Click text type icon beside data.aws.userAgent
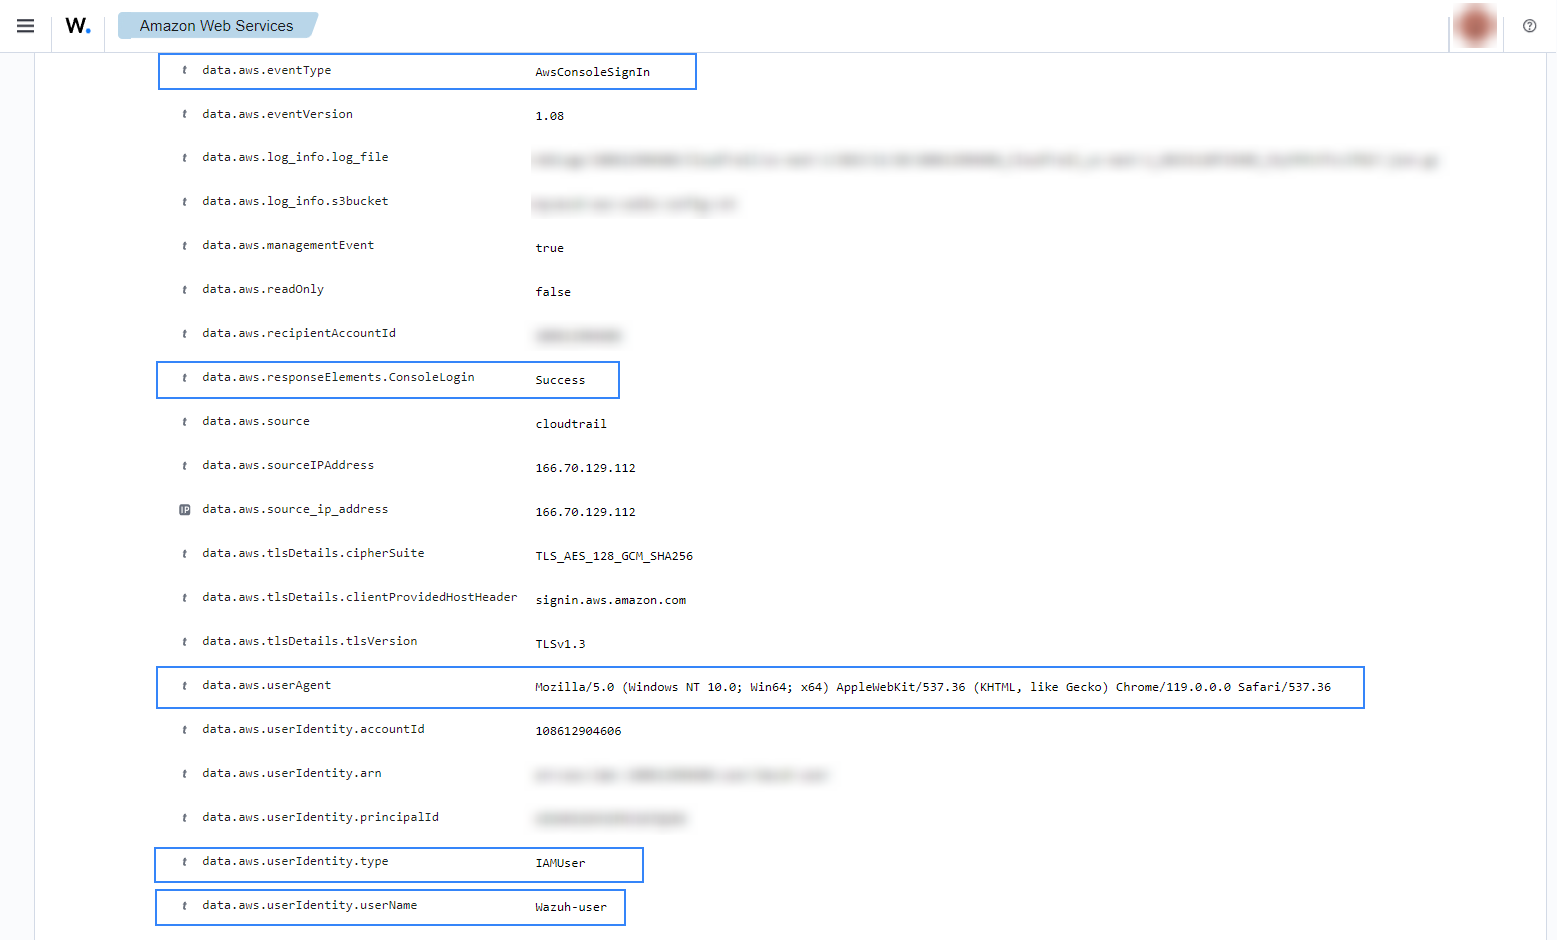The width and height of the screenshot is (1557, 940). (185, 686)
